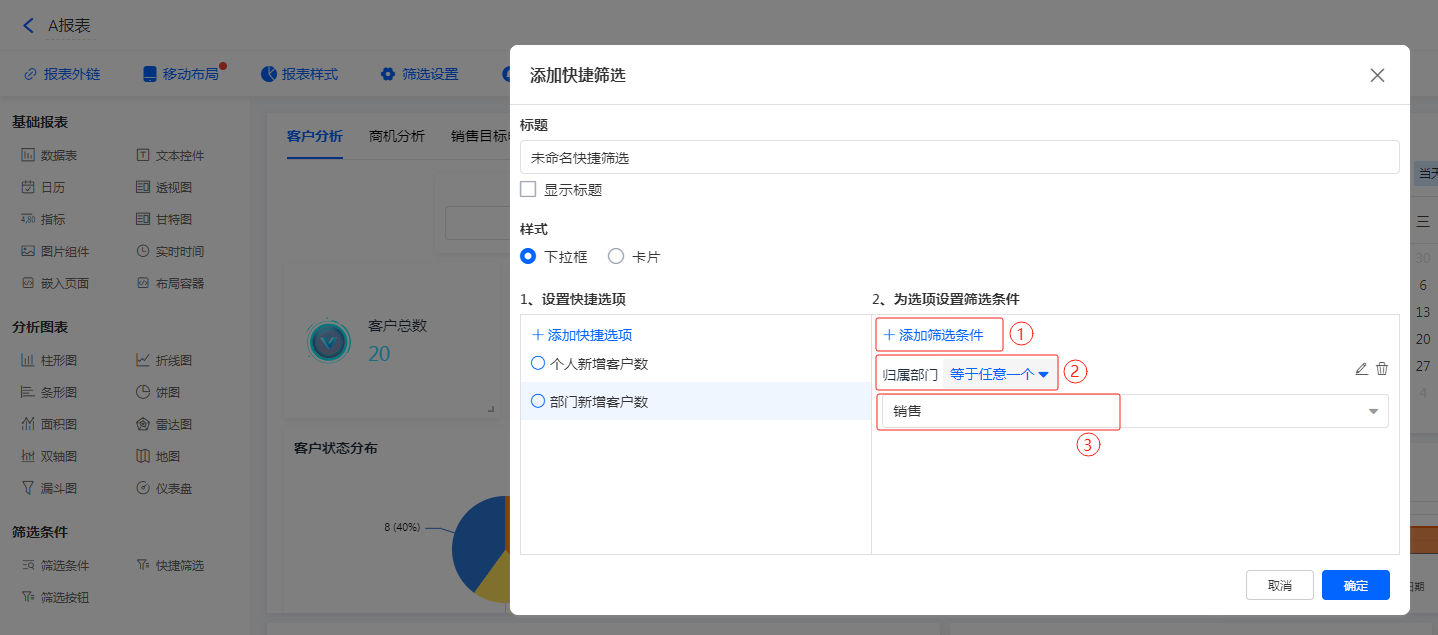Choose the 下拉框 style radio button
Screen dimensions: 1438x635
coord(529,257)
